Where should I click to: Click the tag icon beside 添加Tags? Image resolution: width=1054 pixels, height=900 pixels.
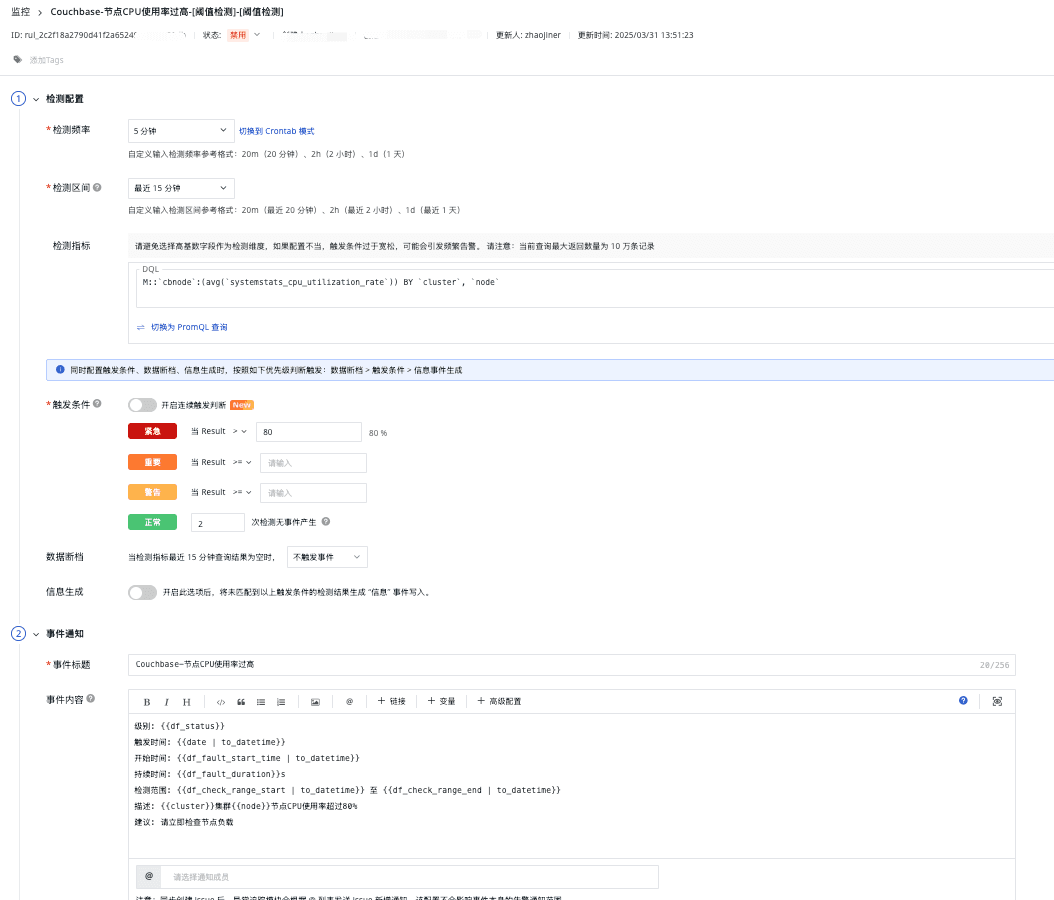[17, 59]
